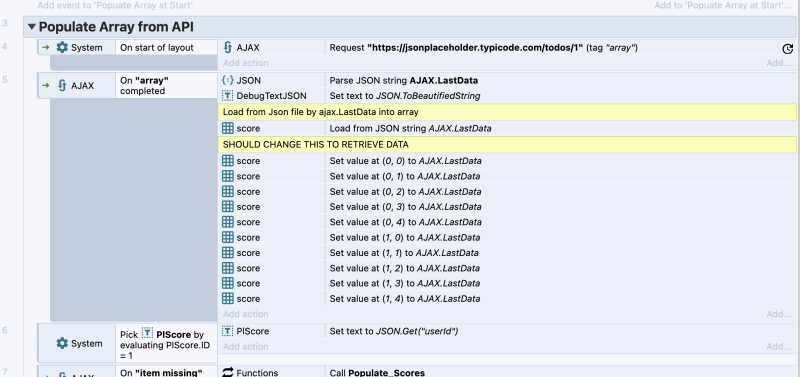
Task: Click the green arrow beside AJAX array completed
Action: pos(45,85)
